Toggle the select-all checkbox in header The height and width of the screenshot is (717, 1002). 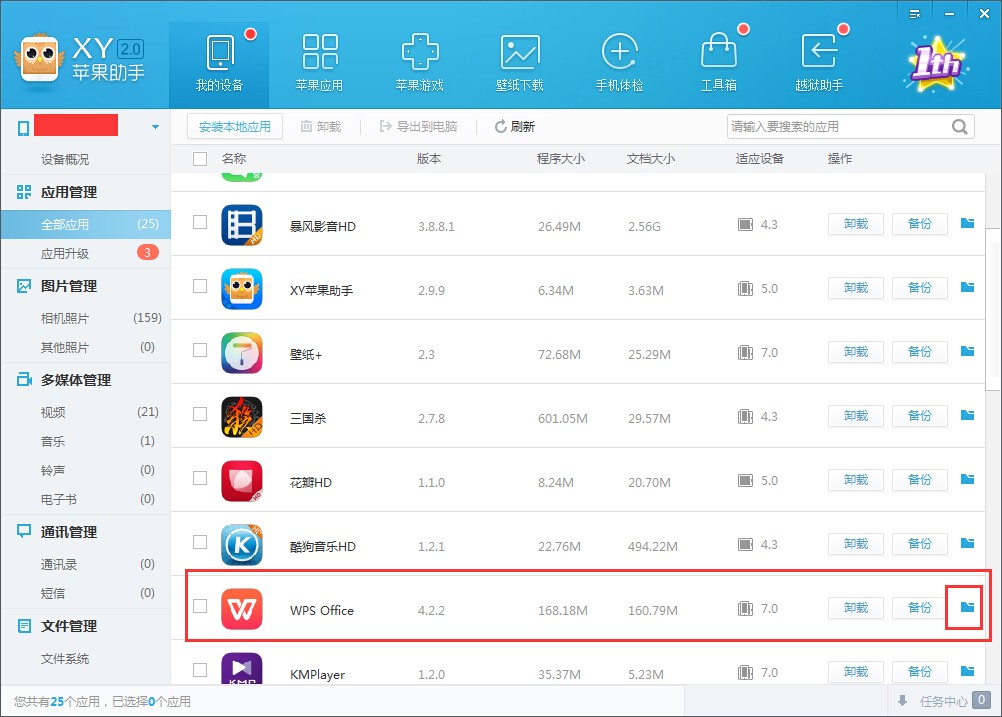(200, 158)
